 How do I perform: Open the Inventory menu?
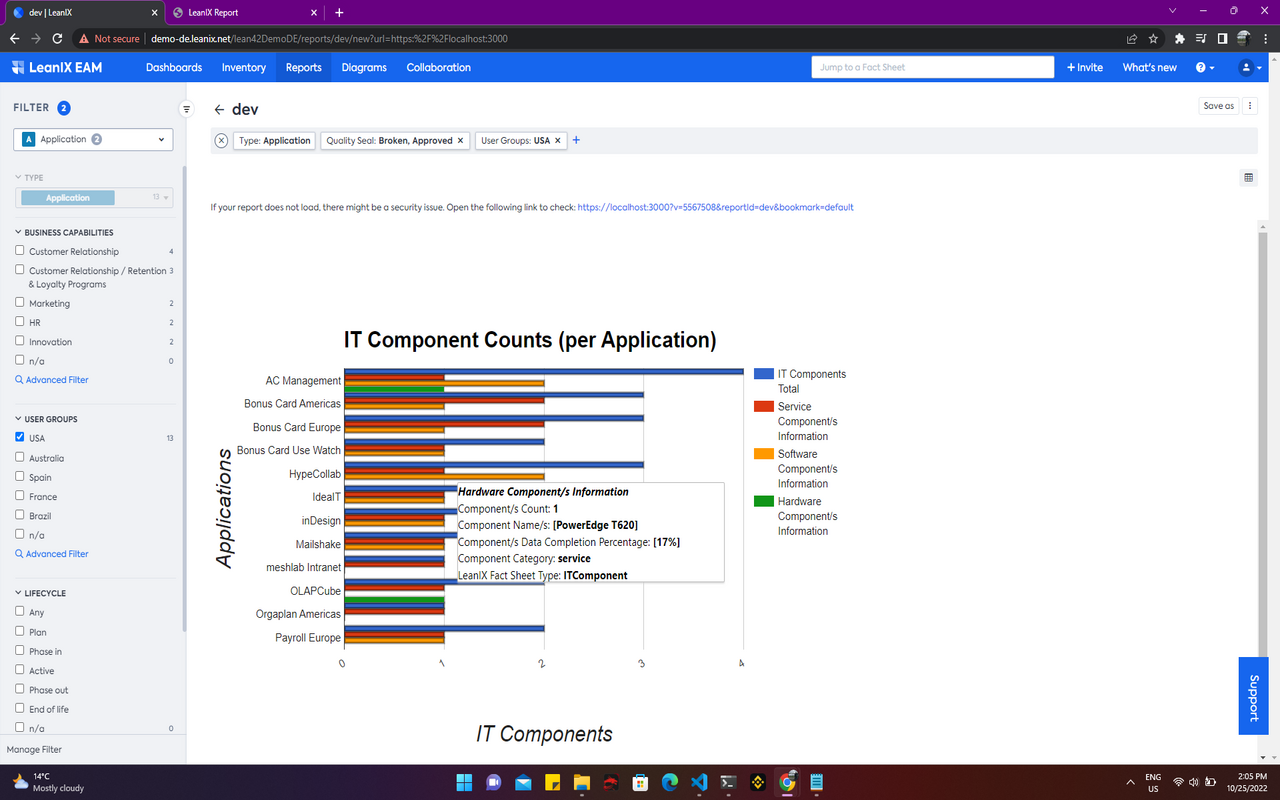click(x=244, y=68)
